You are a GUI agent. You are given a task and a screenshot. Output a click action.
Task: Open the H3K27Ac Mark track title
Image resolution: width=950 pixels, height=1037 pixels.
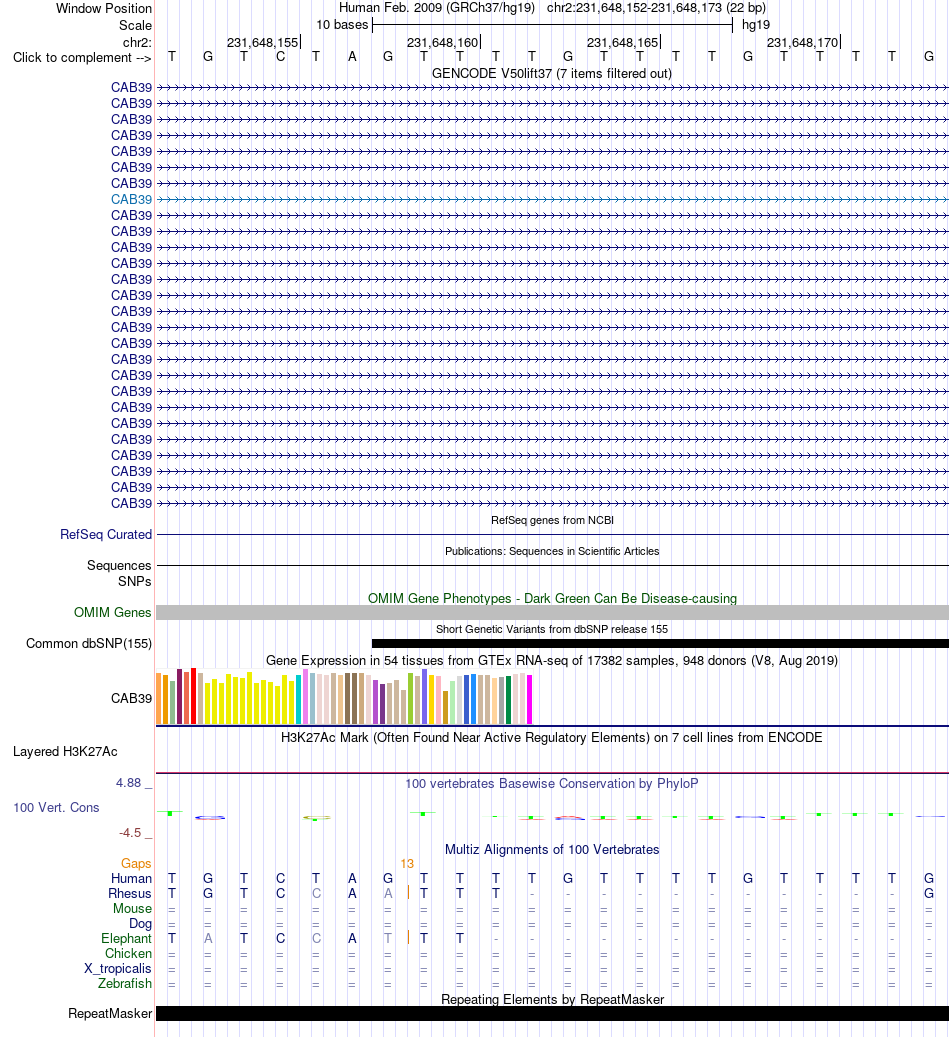(x=552, y=737)
